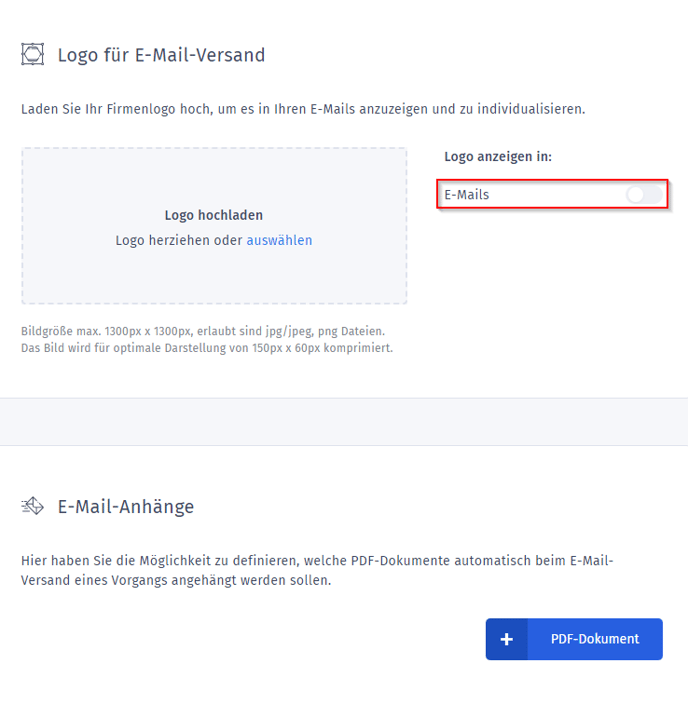The image size is (688, 704).
Task: Click the Hier haben Sie die Möglichkeit text
Action: tap(317, 561)
